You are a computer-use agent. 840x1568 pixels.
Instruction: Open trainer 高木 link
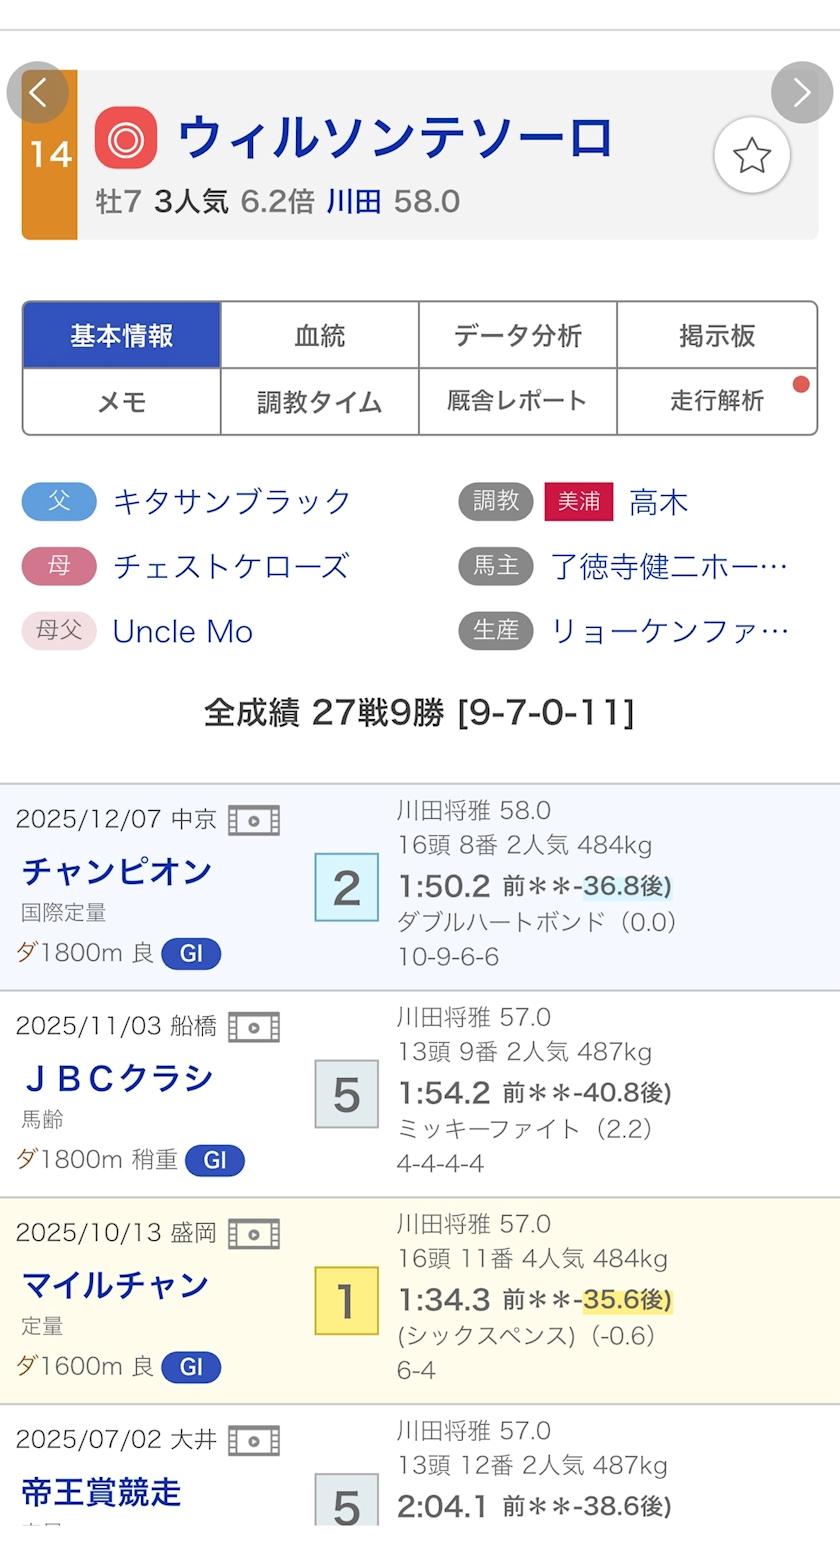click(x=659, y=502)
